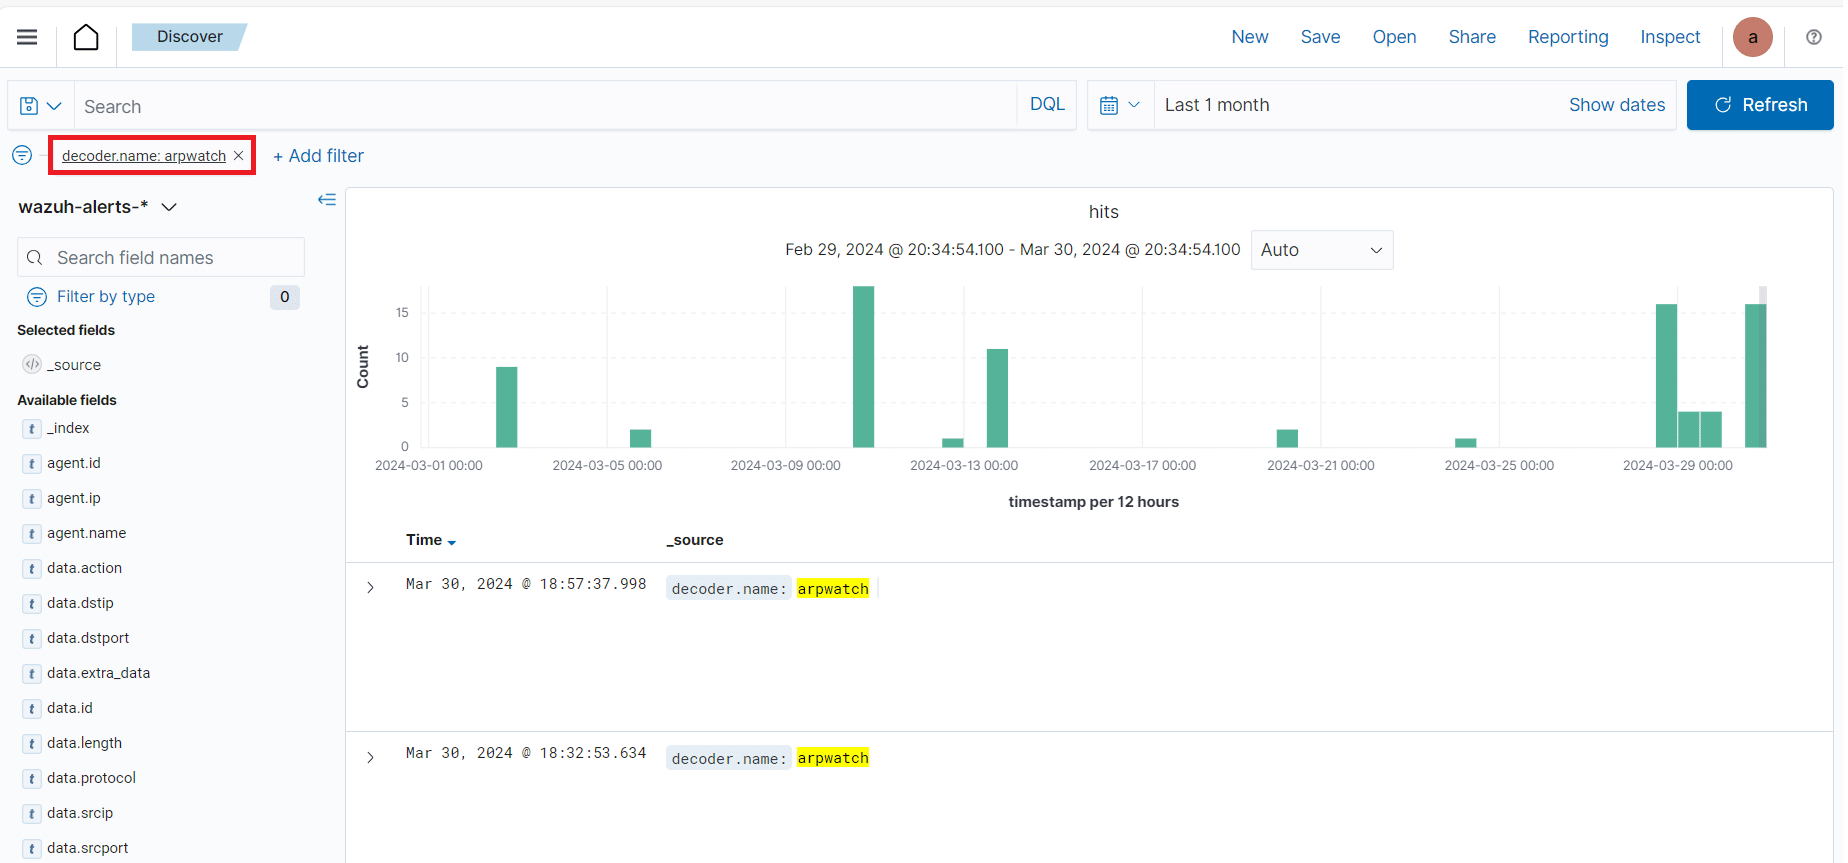Open the Inspect menu item
1848x863 pixels.
pyautogui.click(x=1669, y=37)
